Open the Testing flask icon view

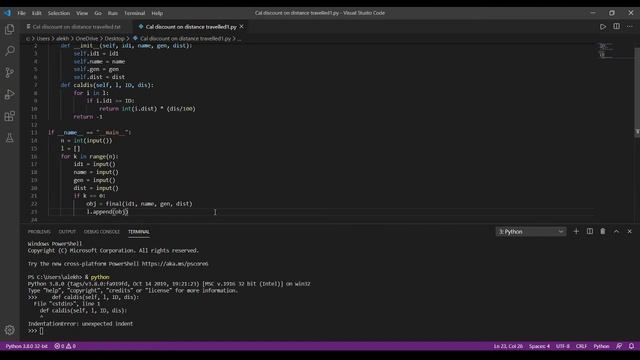[x=9, y=138]
